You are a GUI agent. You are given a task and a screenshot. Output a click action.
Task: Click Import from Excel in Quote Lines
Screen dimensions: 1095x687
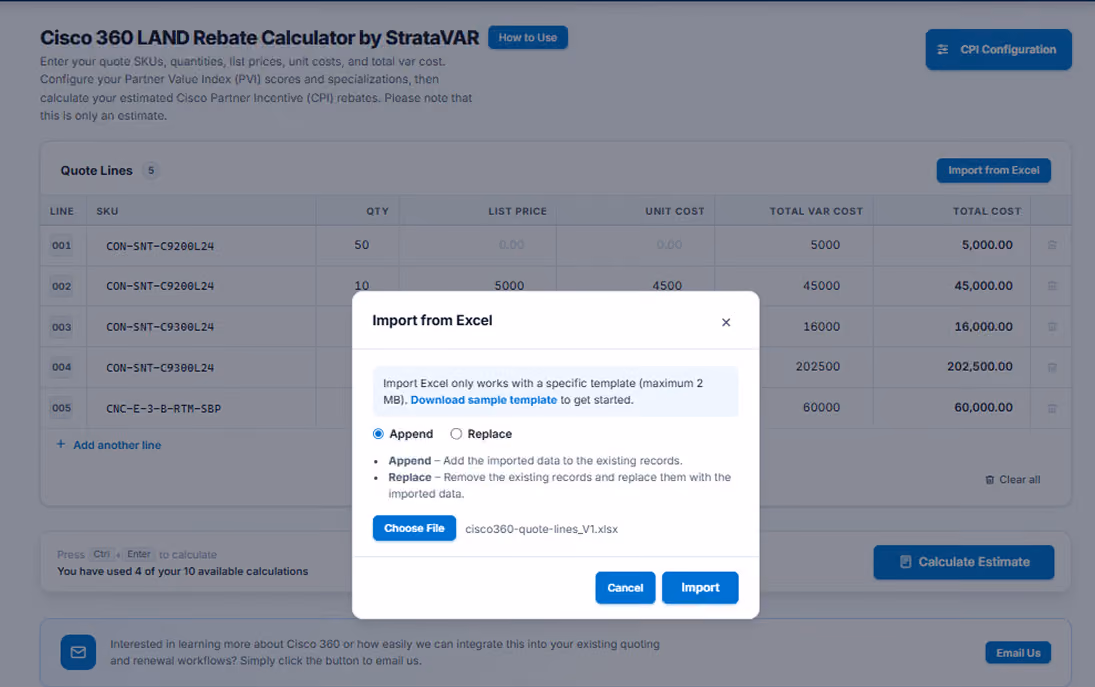(993, 170)
